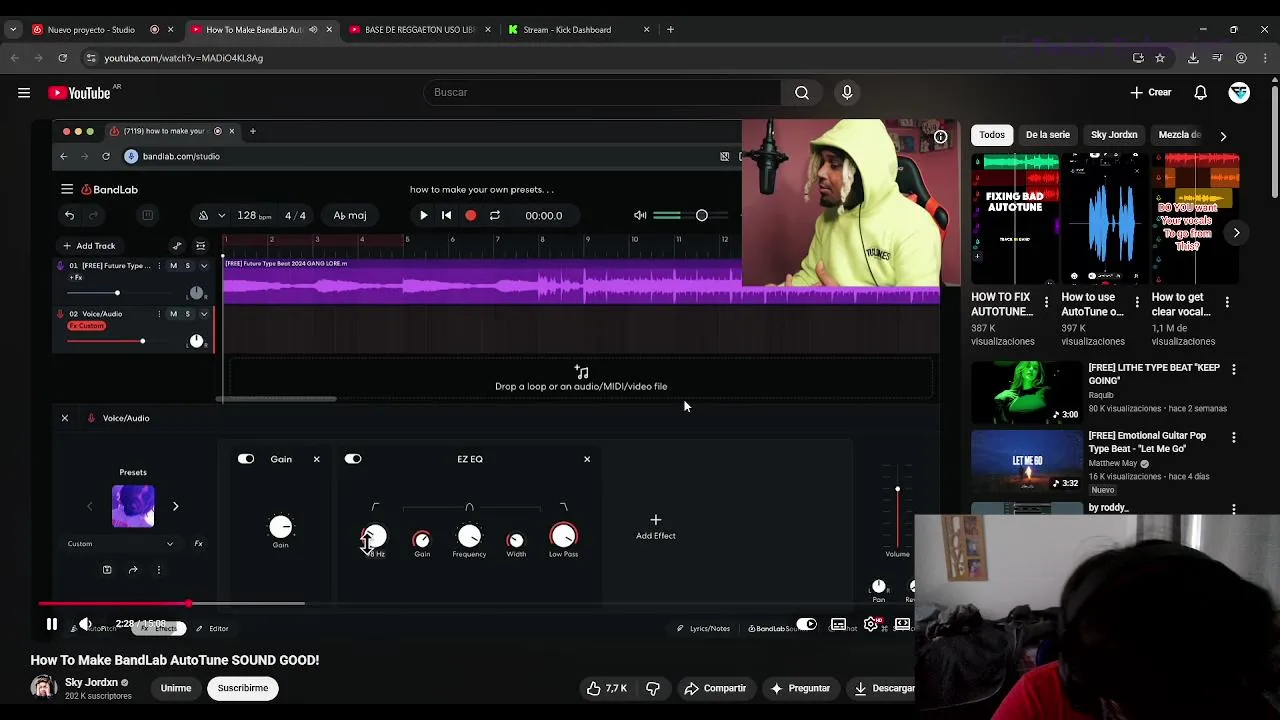The image size is (1280, 720).
Task: Click the YouTube video progress bar
Action: tap(477, 604)
